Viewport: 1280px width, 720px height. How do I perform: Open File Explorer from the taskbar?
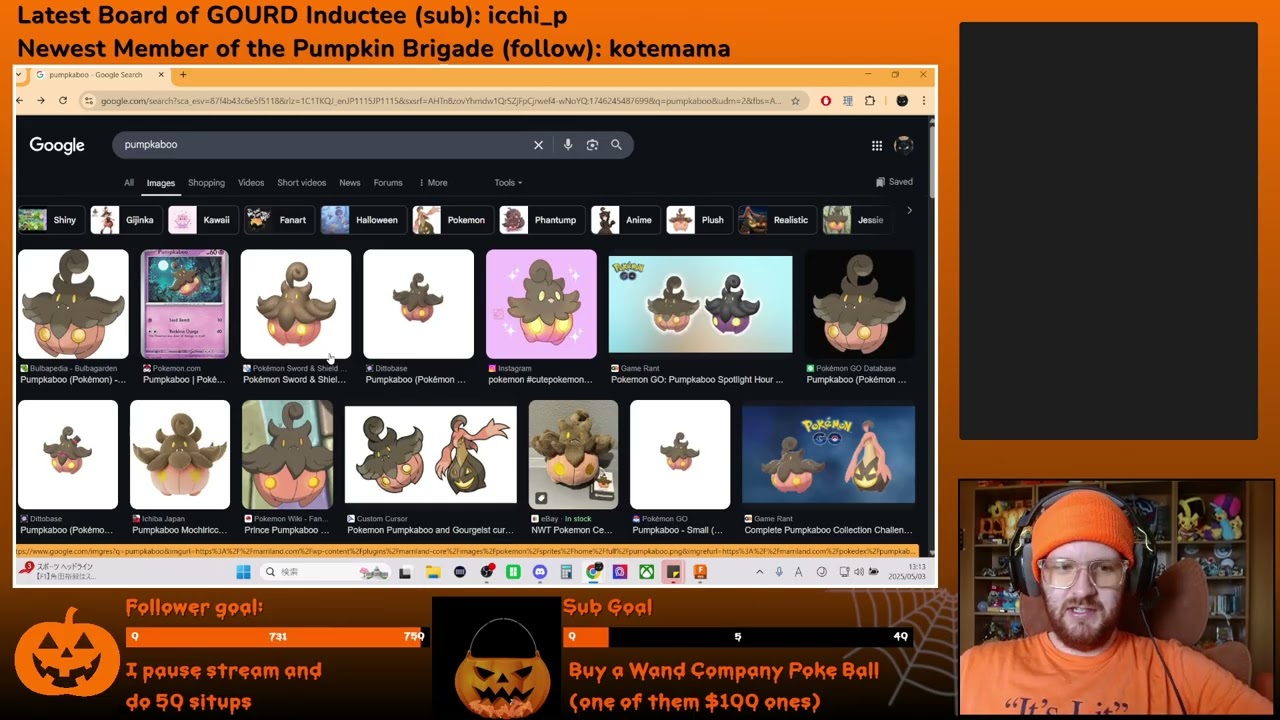(432, 572)
